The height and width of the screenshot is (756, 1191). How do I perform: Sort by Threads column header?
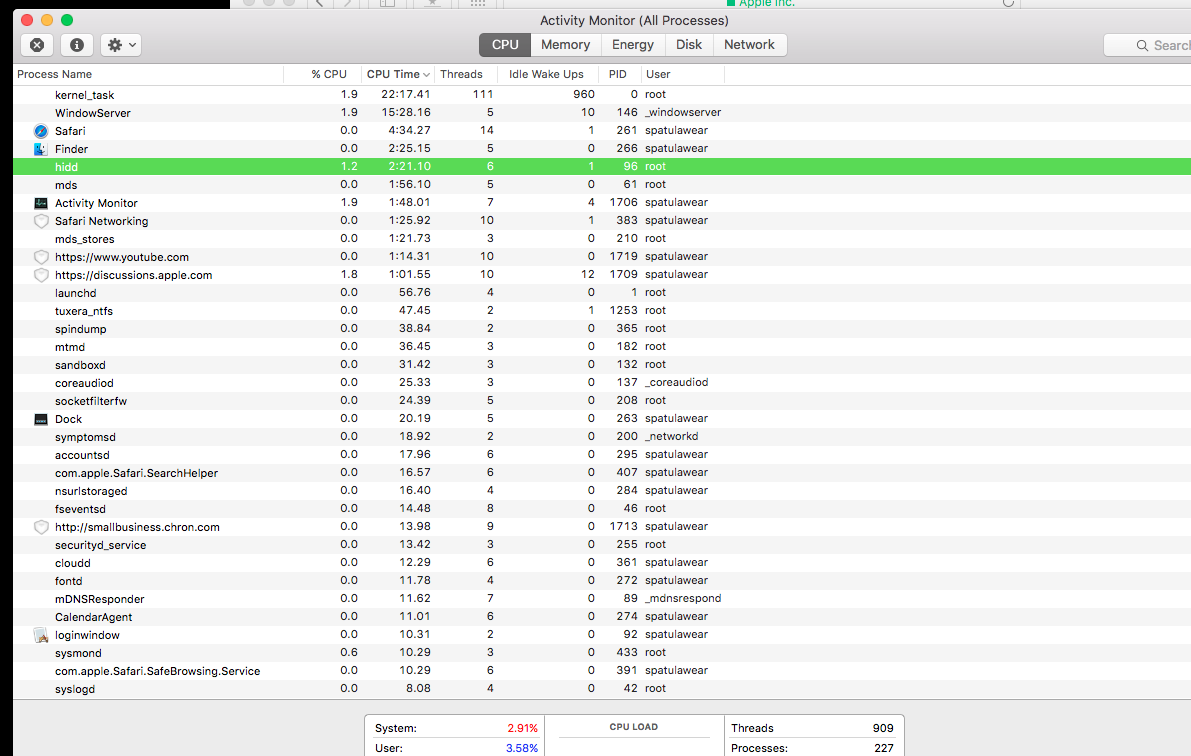[461, 74]
